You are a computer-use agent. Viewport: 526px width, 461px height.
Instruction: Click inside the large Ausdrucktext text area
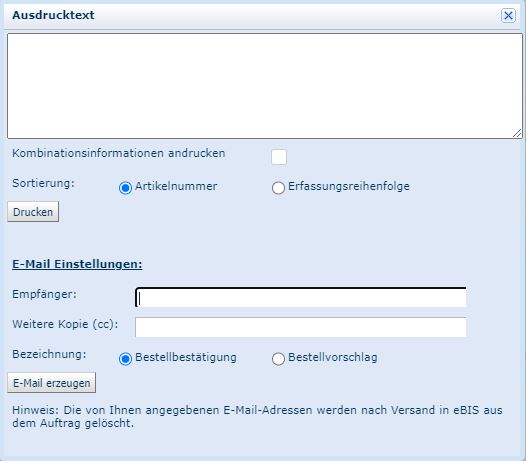click(x=265, y=86)
